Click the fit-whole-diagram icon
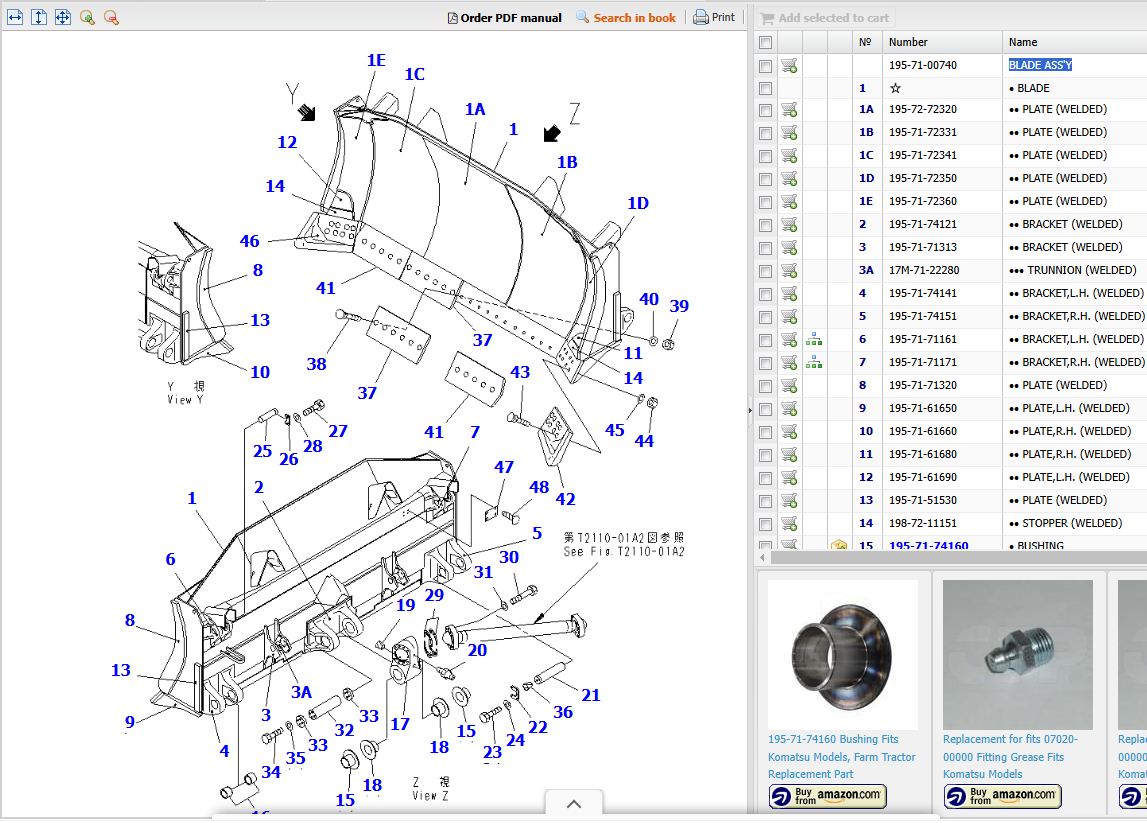Viewport: 1147px width, 823px height. [63, 18]
